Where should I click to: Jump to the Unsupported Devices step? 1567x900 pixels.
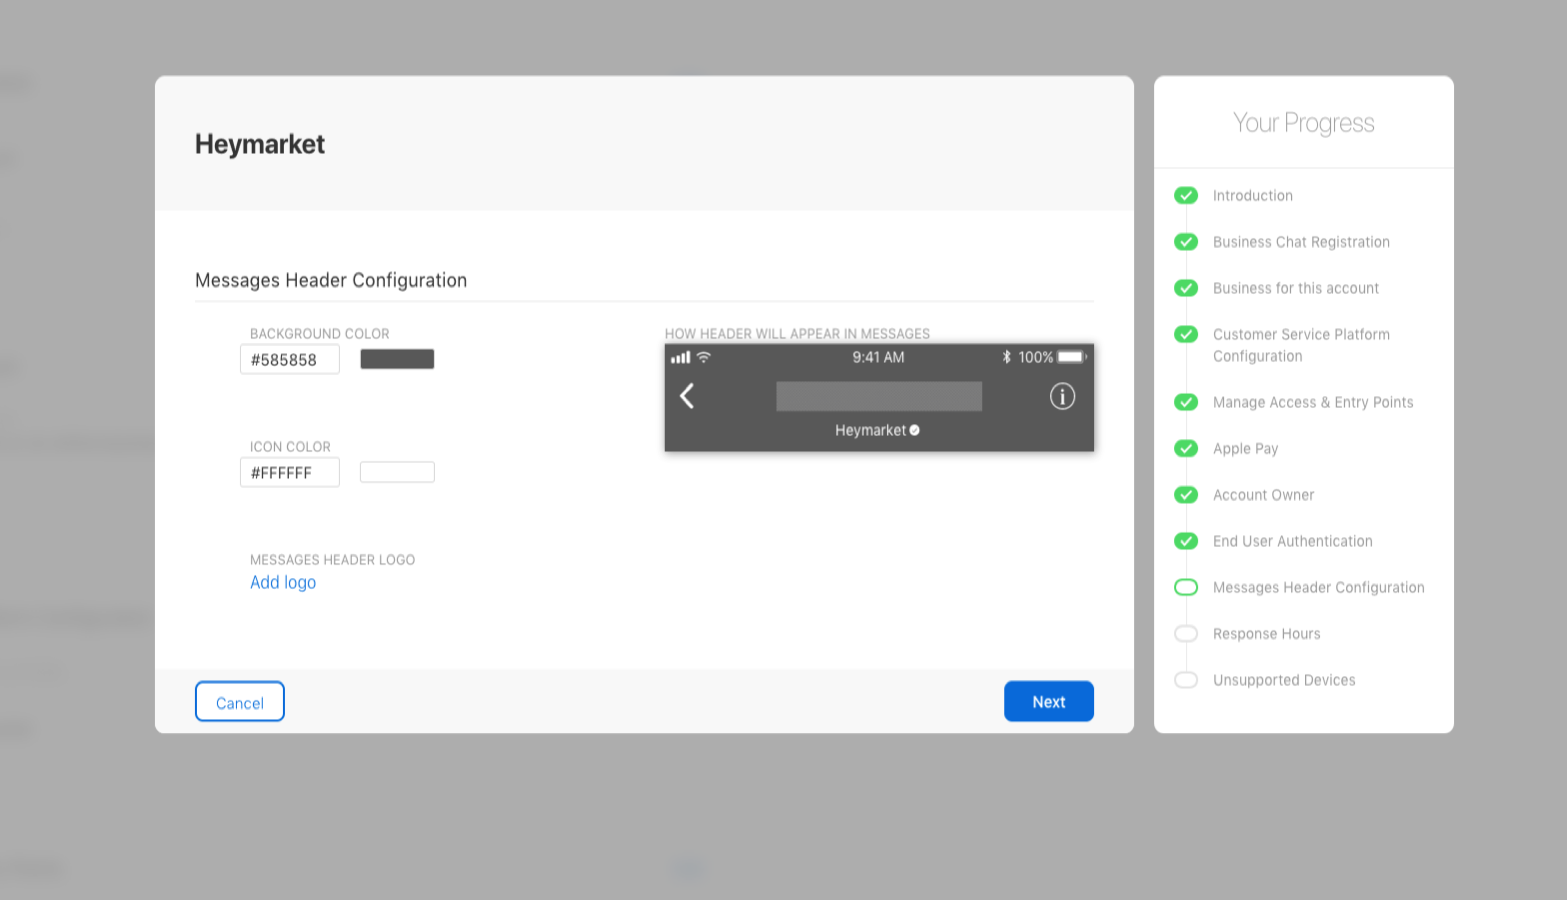1284,680
